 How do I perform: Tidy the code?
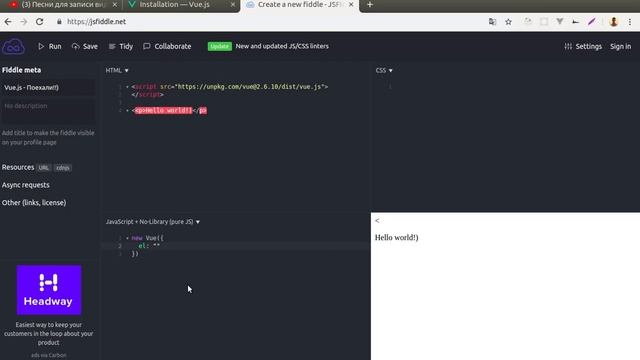pyautogui.click(x=121, y=47)
